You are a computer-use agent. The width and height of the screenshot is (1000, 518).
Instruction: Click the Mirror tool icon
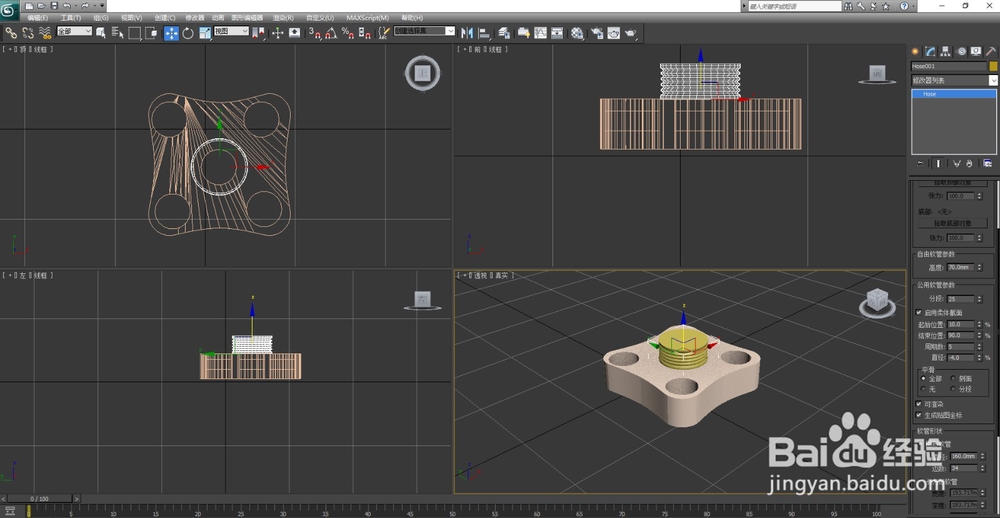pyautogui.click(x=467, y=33)
